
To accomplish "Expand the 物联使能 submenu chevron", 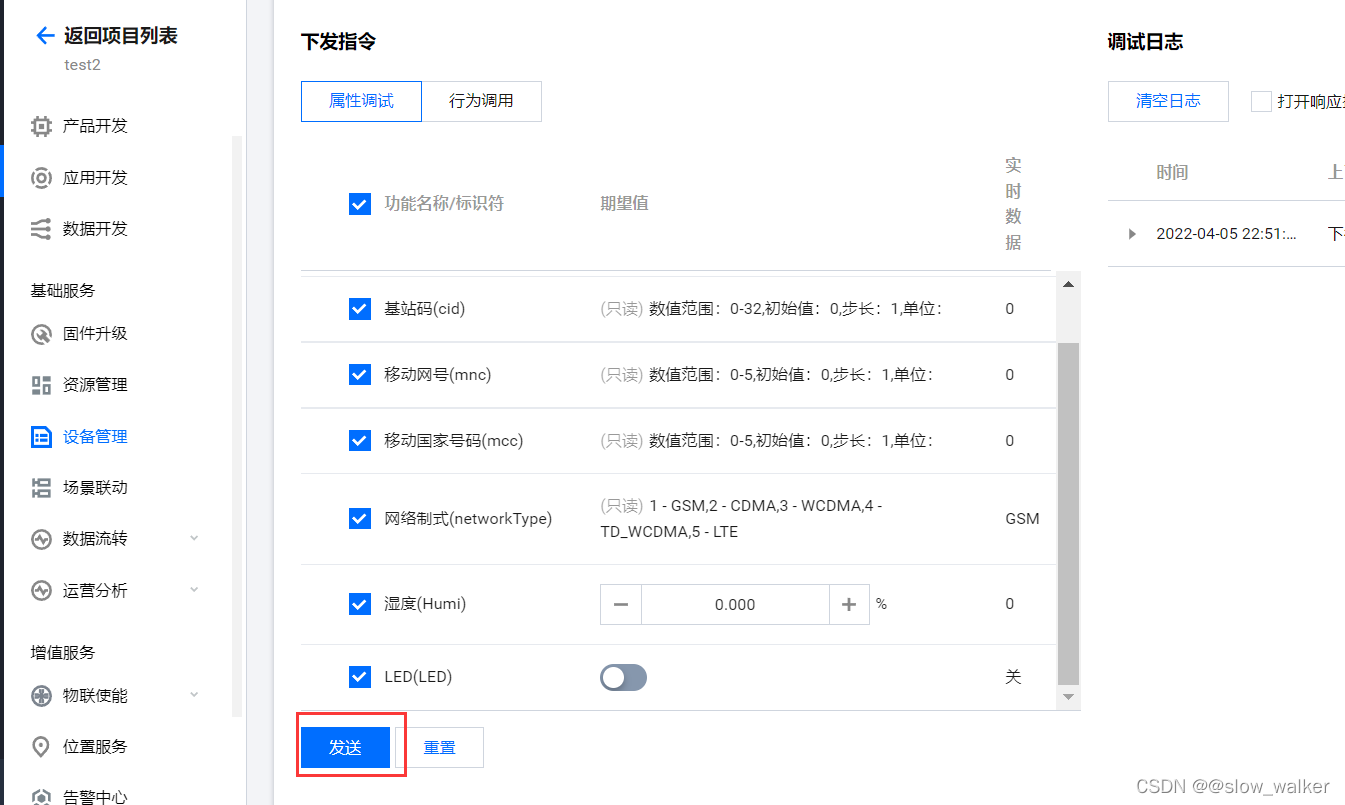I will (x=194, y=695).
